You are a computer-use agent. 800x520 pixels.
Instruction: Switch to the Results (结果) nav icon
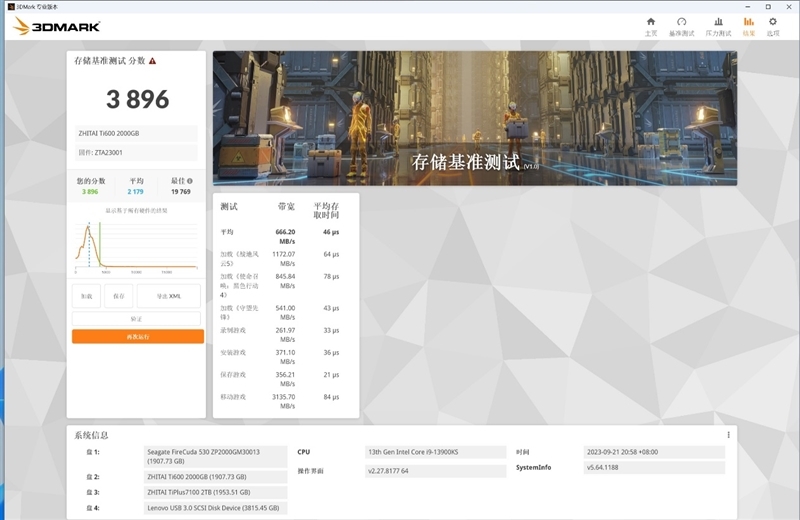[x=748, y=27]
